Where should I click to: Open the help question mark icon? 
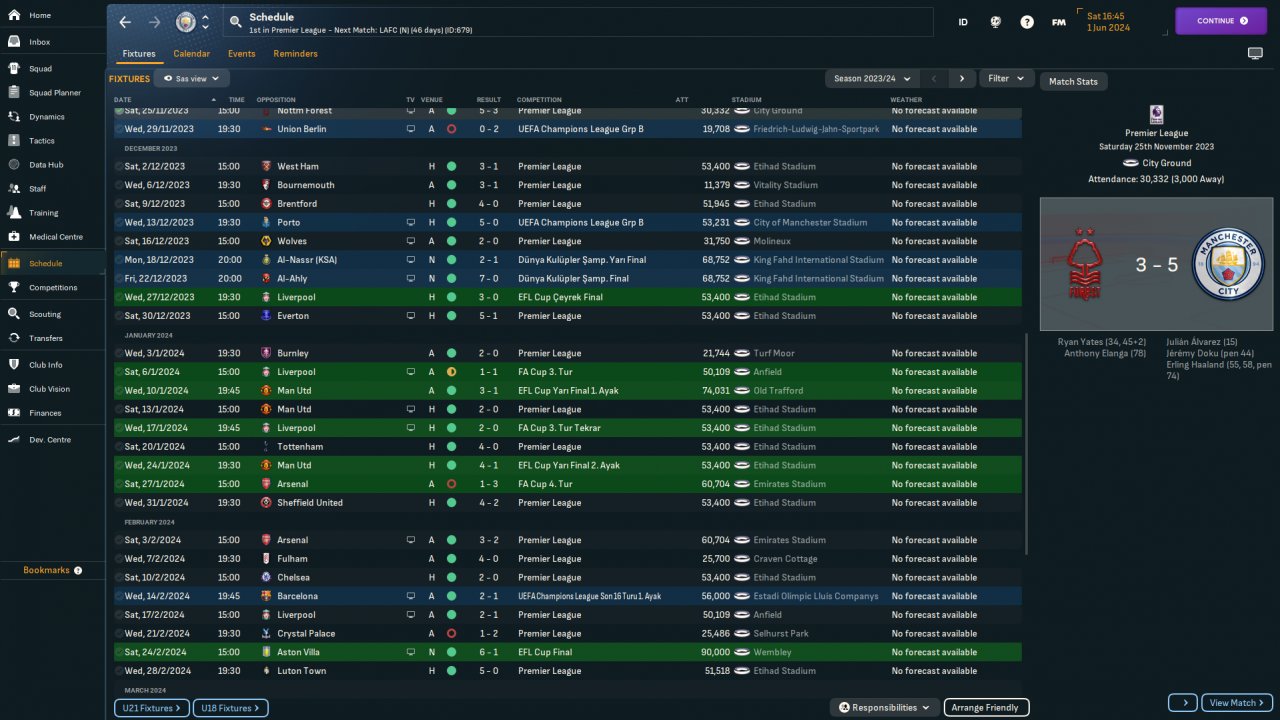[1027, 22]
